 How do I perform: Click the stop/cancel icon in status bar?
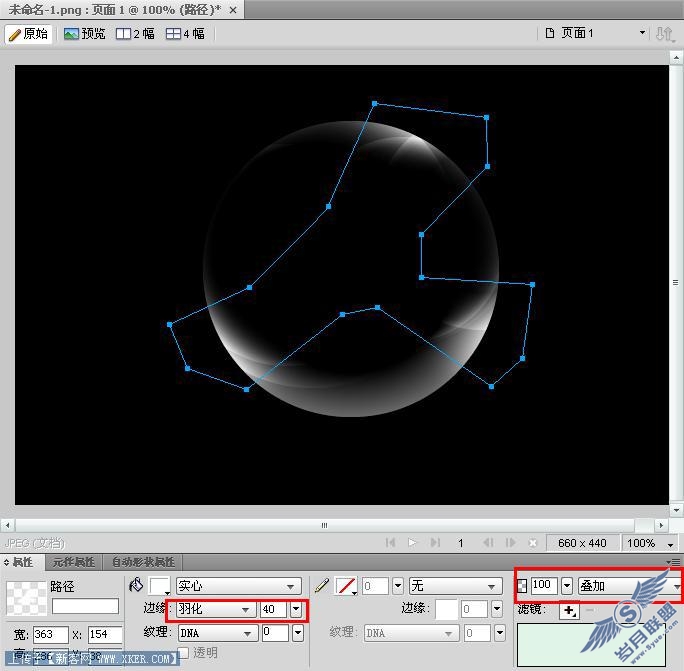point(533,543)
